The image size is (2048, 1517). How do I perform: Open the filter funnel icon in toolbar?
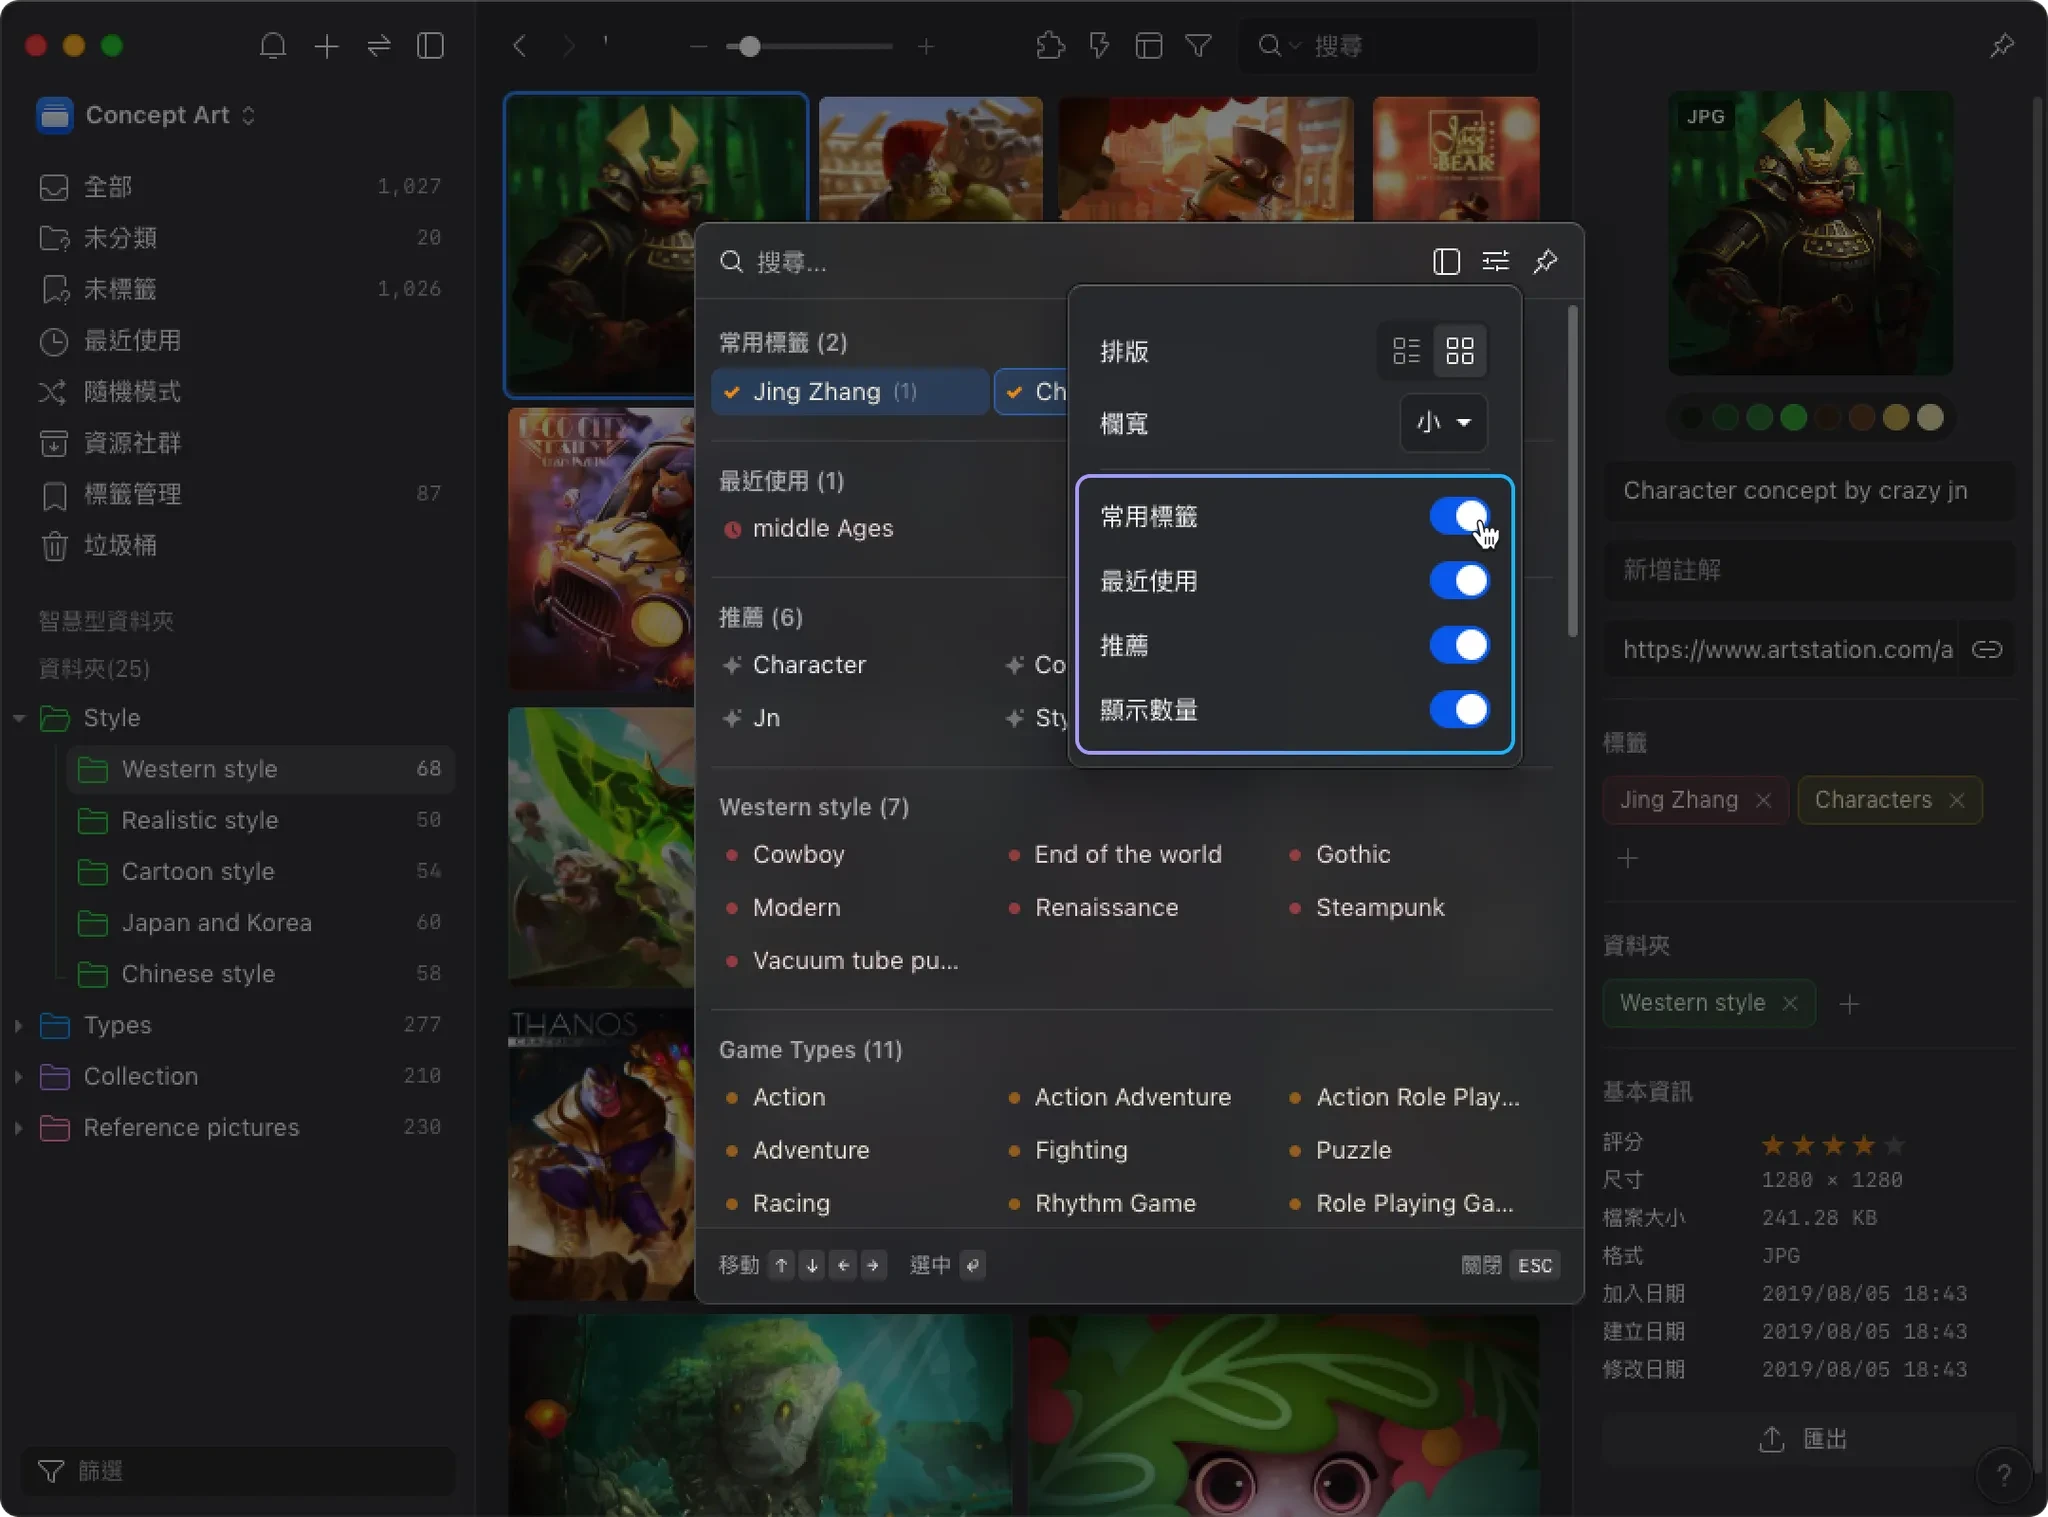point(1198,46)
